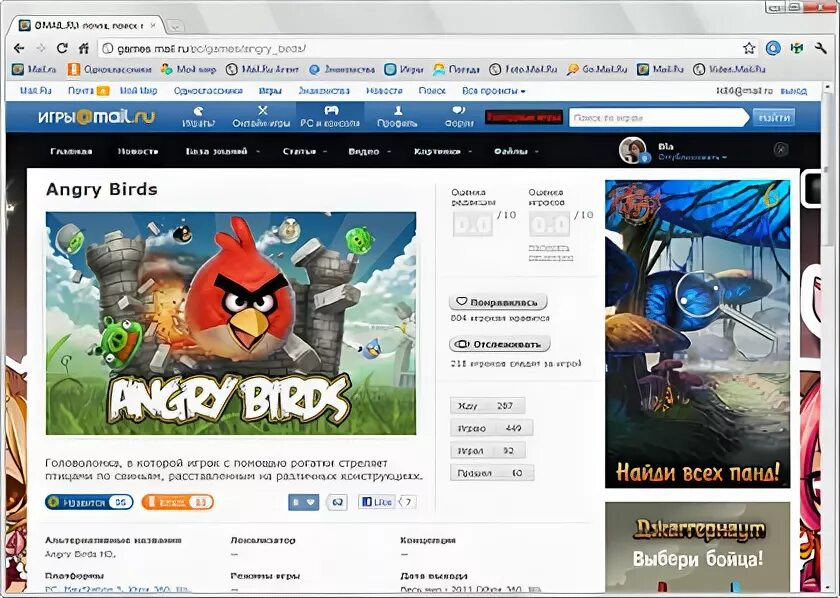This screenshot has width=840, height=598.
Task: Open the Найди всех панд ad banner
Action: pyautogui.click(x=697, y=334)
